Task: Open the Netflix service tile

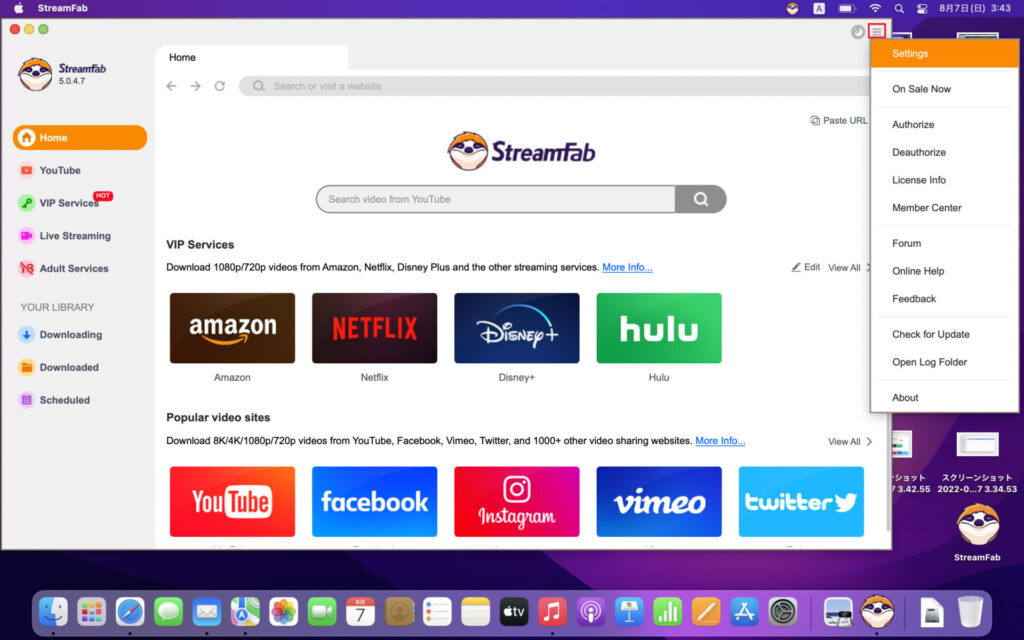Action: click(375, 328)
